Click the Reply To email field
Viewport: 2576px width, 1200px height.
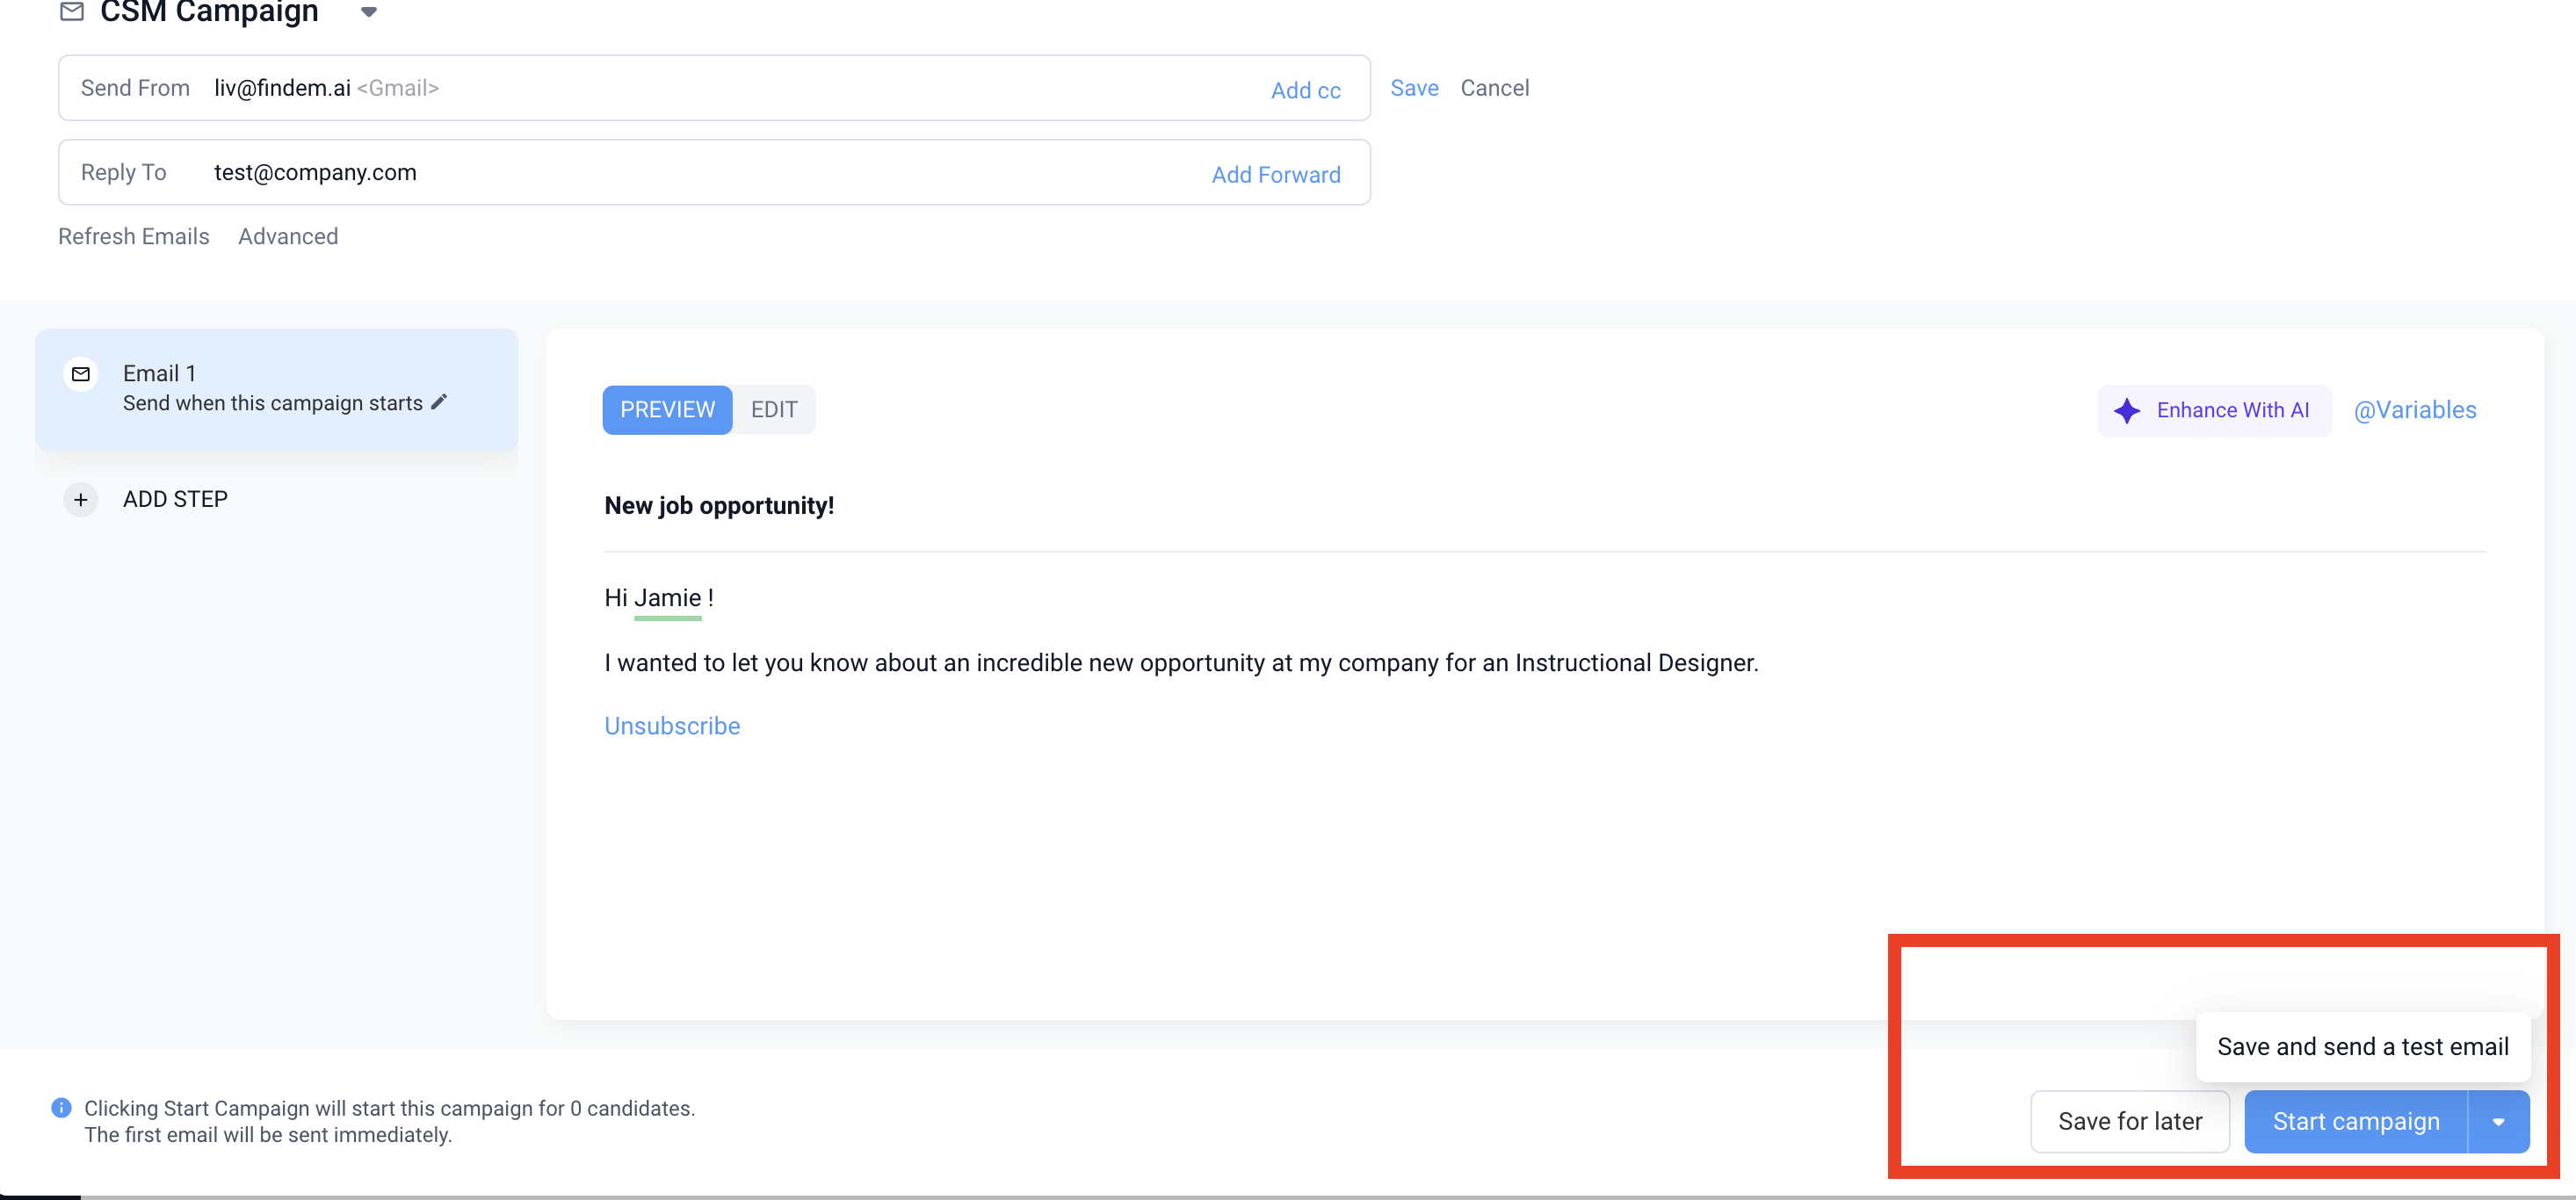pos(714,172)
